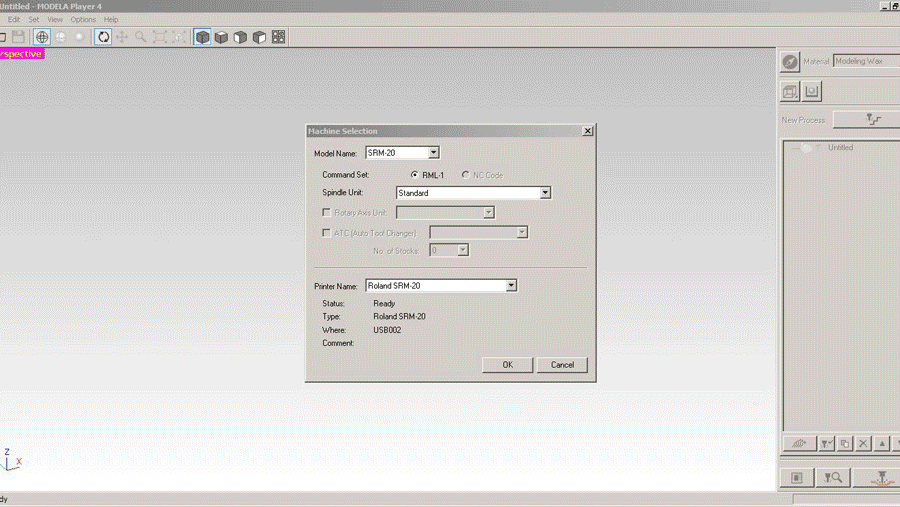Switch to front-face cube view
The height and width of the screenshot is (507, 900).
(240, 37)
